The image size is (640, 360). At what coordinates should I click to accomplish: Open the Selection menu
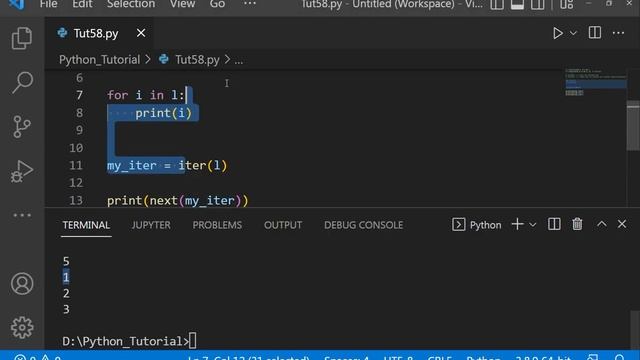(x=131, y=4)
